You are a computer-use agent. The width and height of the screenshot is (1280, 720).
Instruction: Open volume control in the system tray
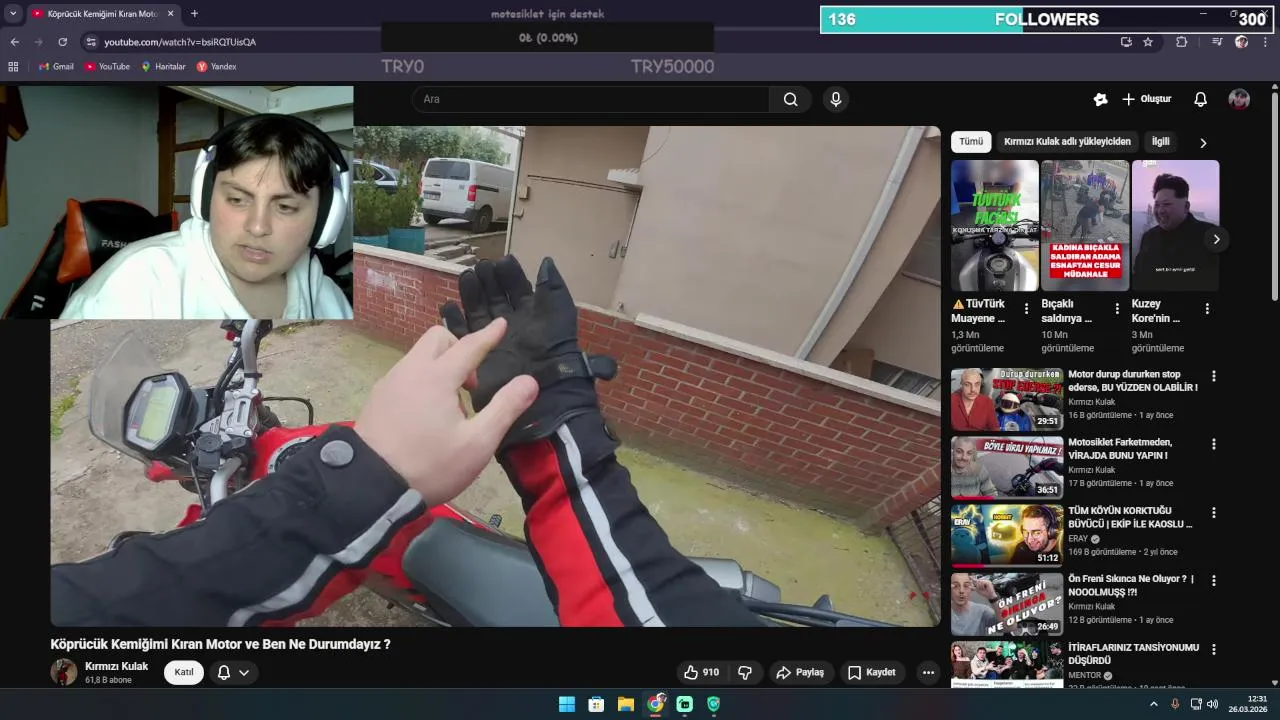coord(1212,704)
